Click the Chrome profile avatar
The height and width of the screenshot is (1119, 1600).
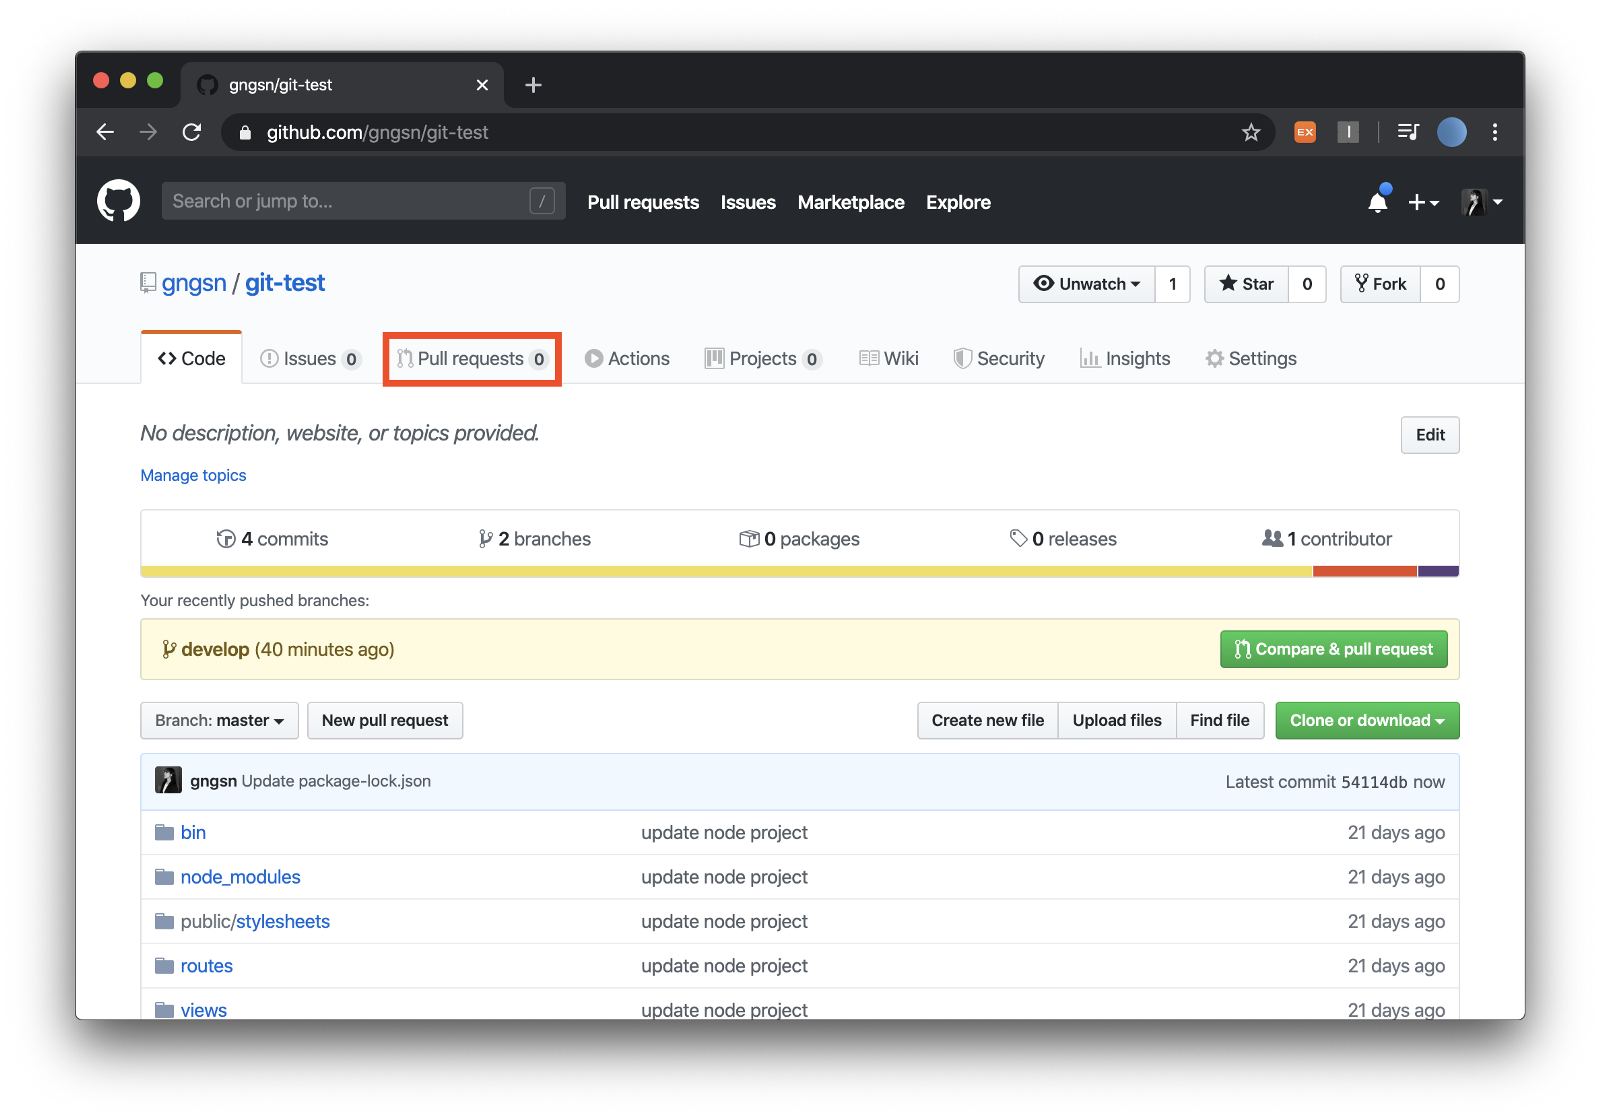1452,132
